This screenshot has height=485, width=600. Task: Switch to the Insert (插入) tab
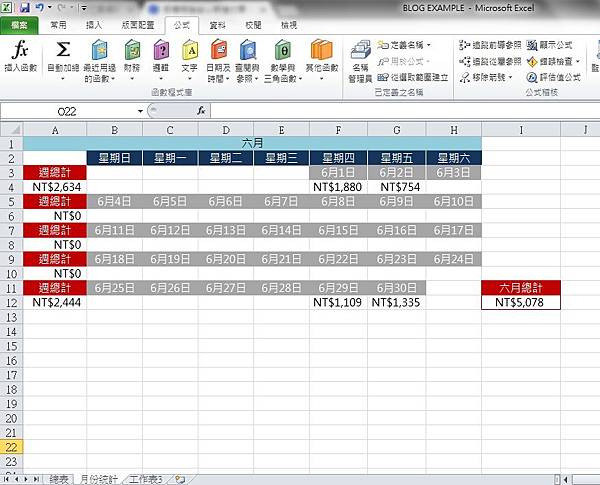click(x=94, y=25)
